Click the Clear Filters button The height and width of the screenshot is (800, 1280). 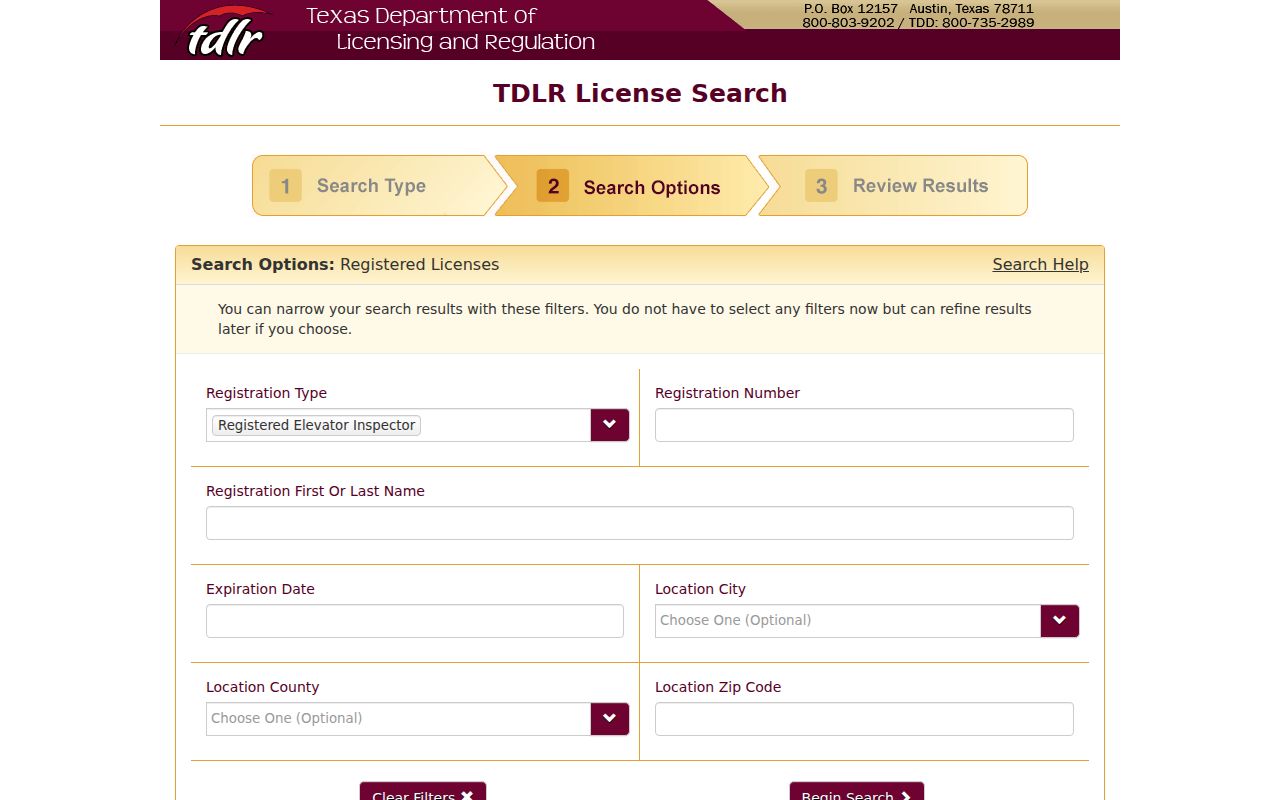[x=423, y=791]
